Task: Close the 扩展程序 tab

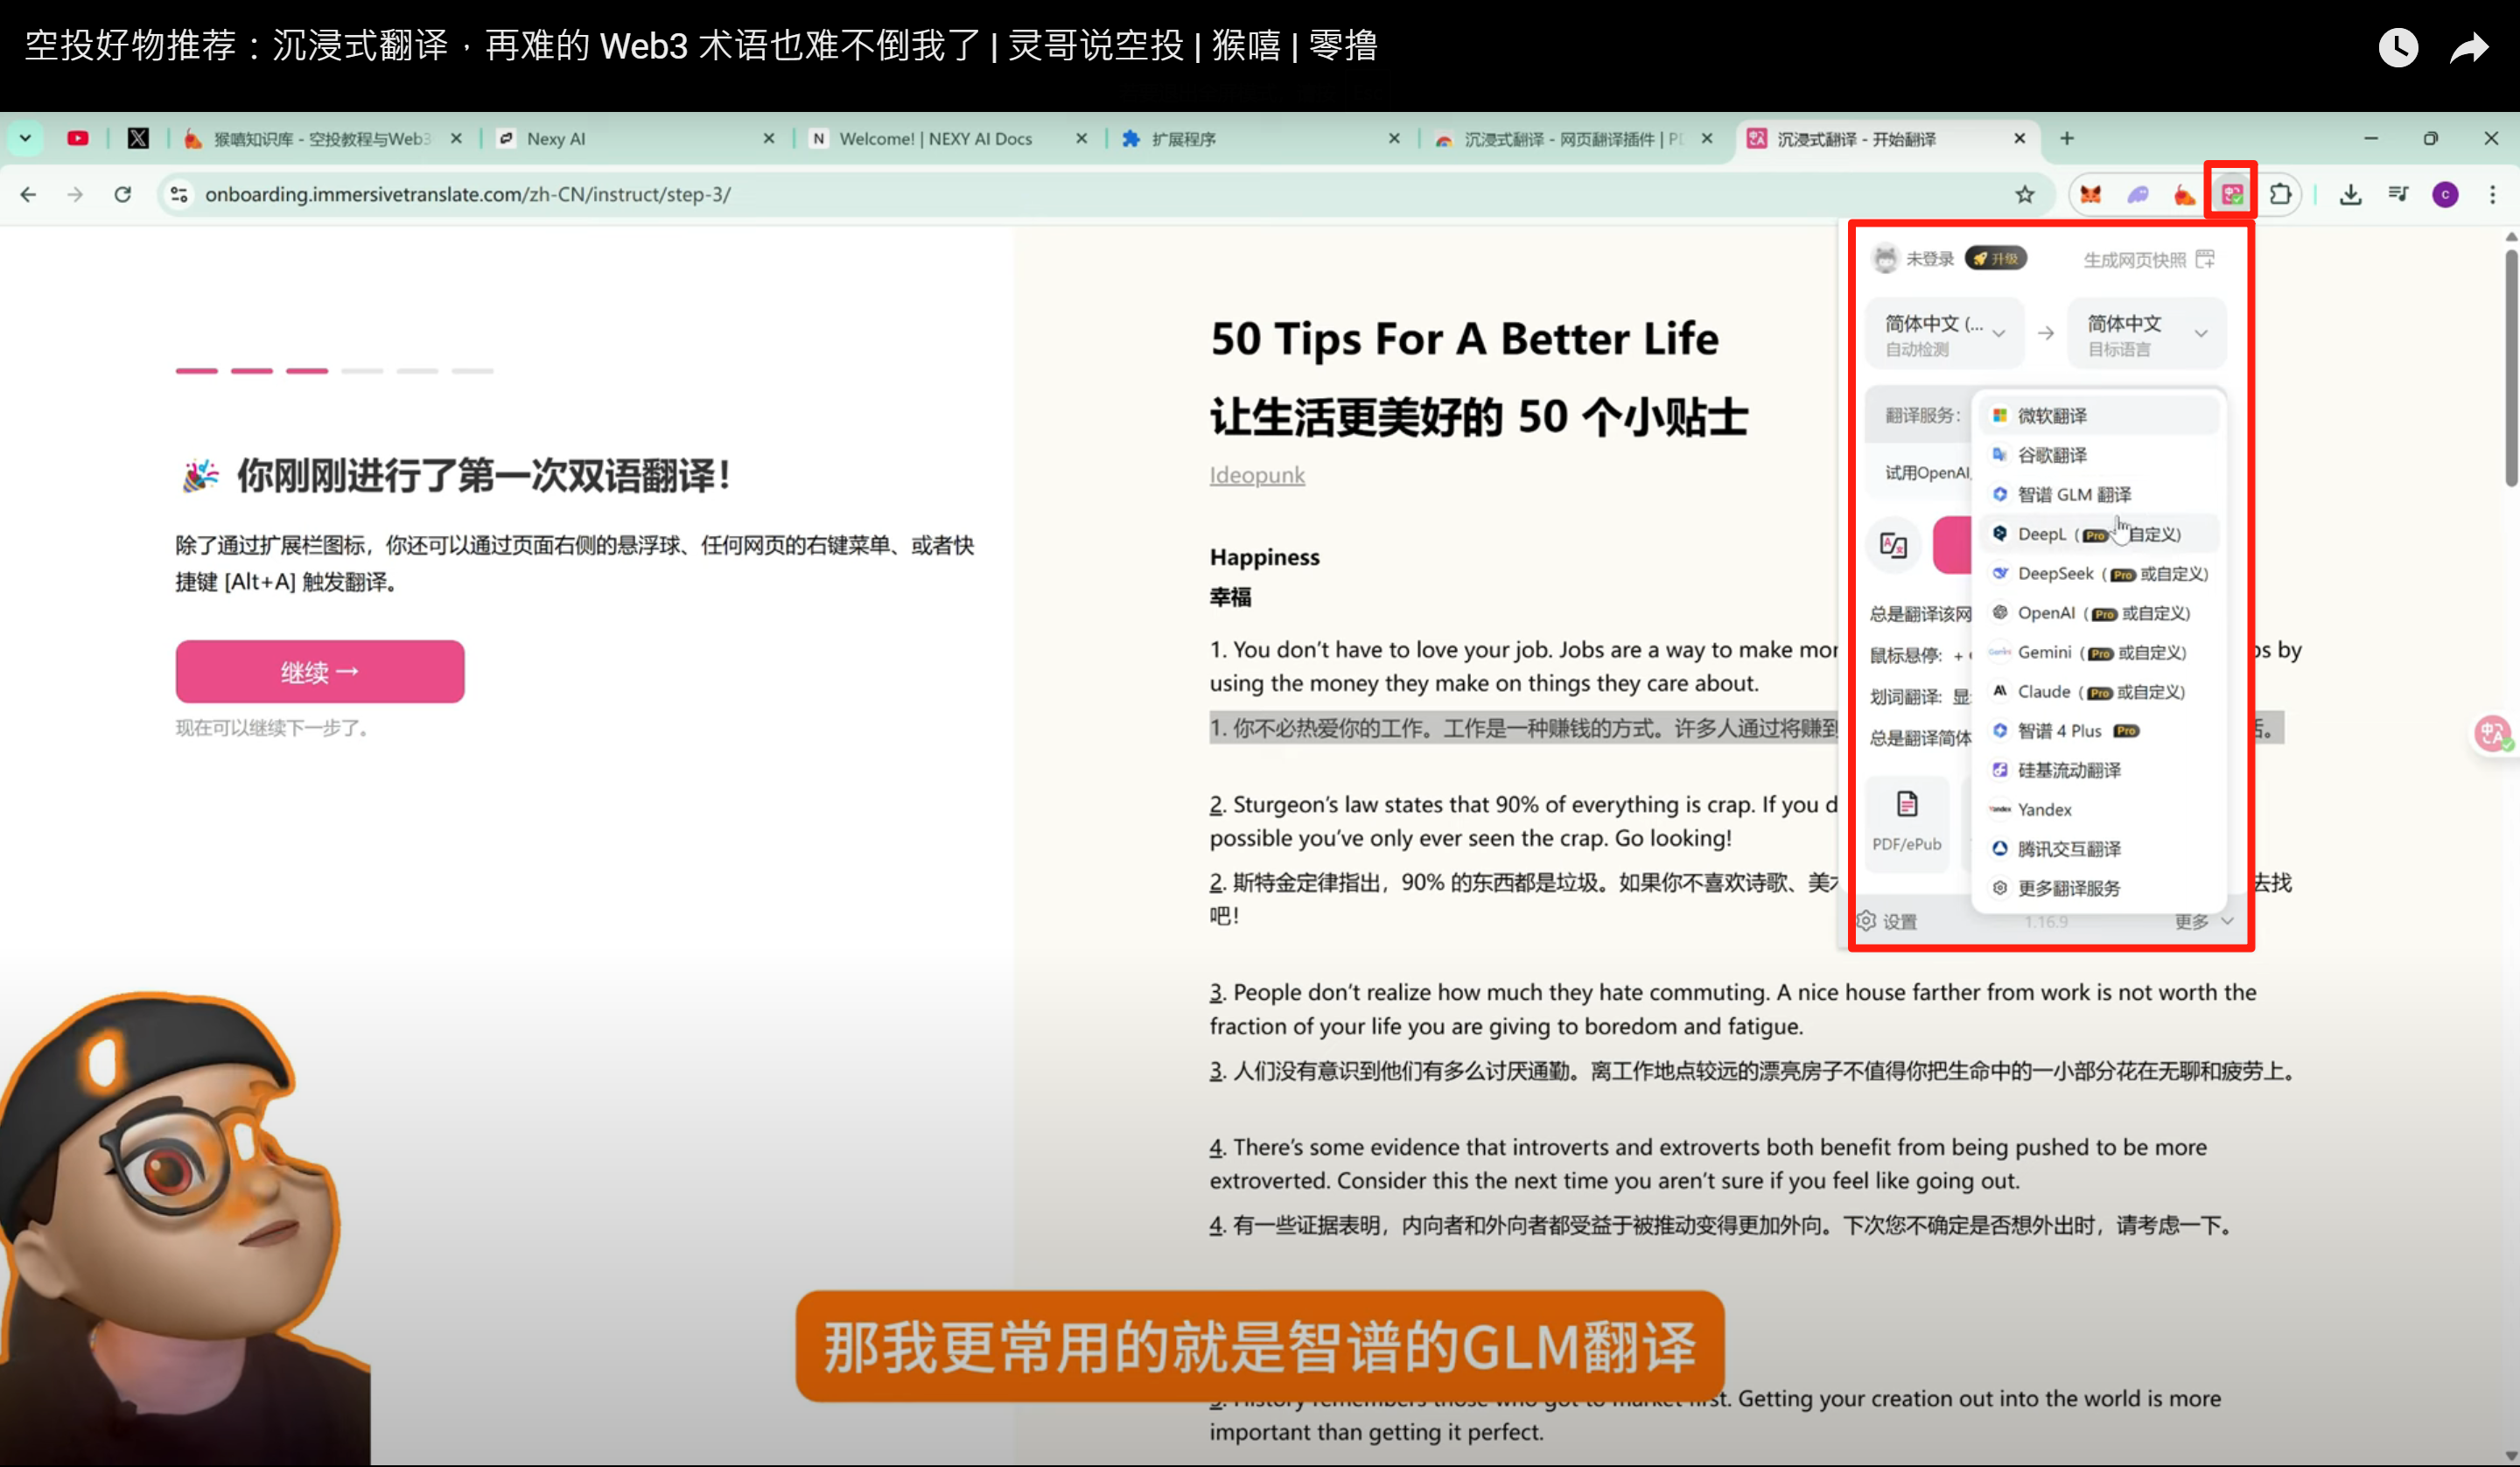Action: (1394, 139)
